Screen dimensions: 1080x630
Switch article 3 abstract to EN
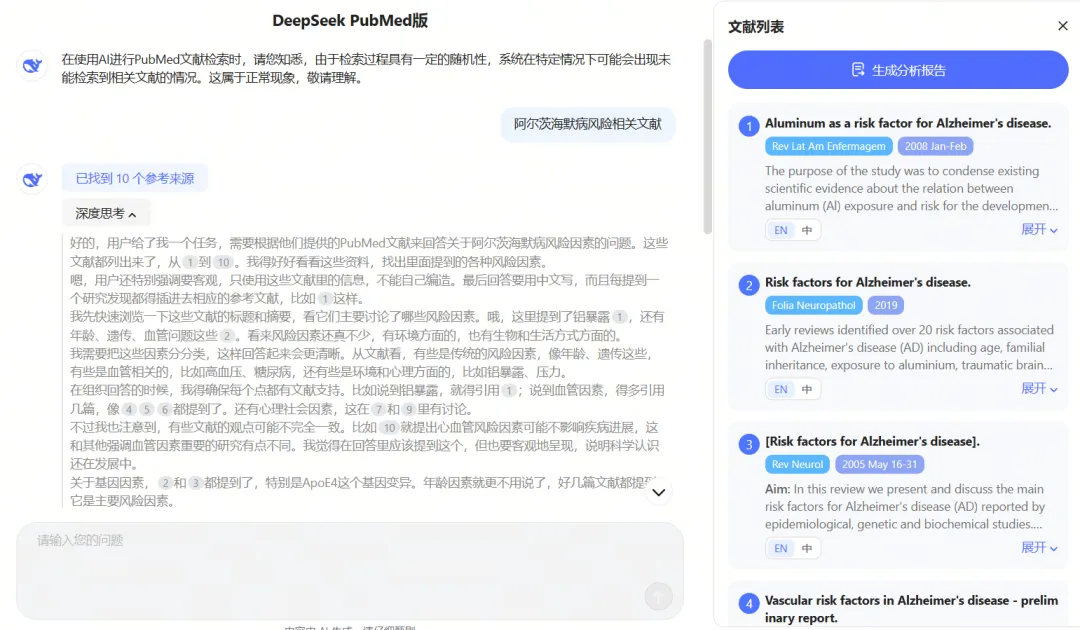click(780, 548)
